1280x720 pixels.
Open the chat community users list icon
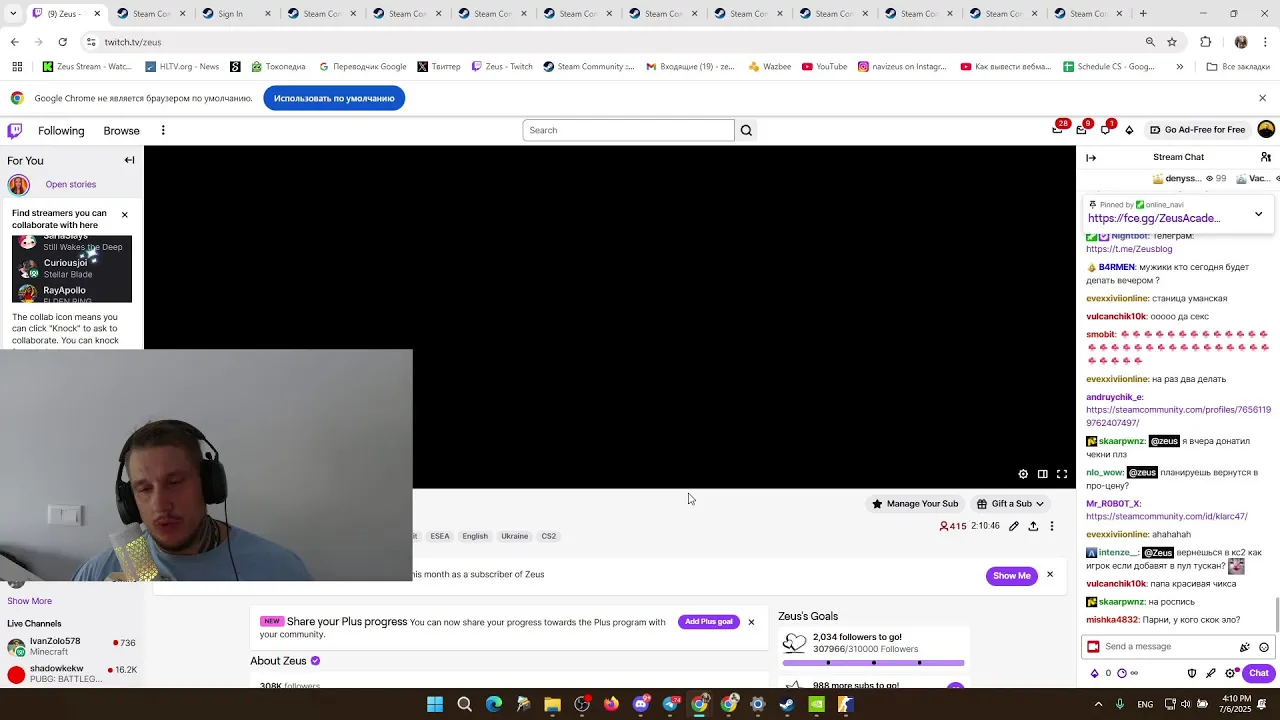click(x=1266, y=157)
